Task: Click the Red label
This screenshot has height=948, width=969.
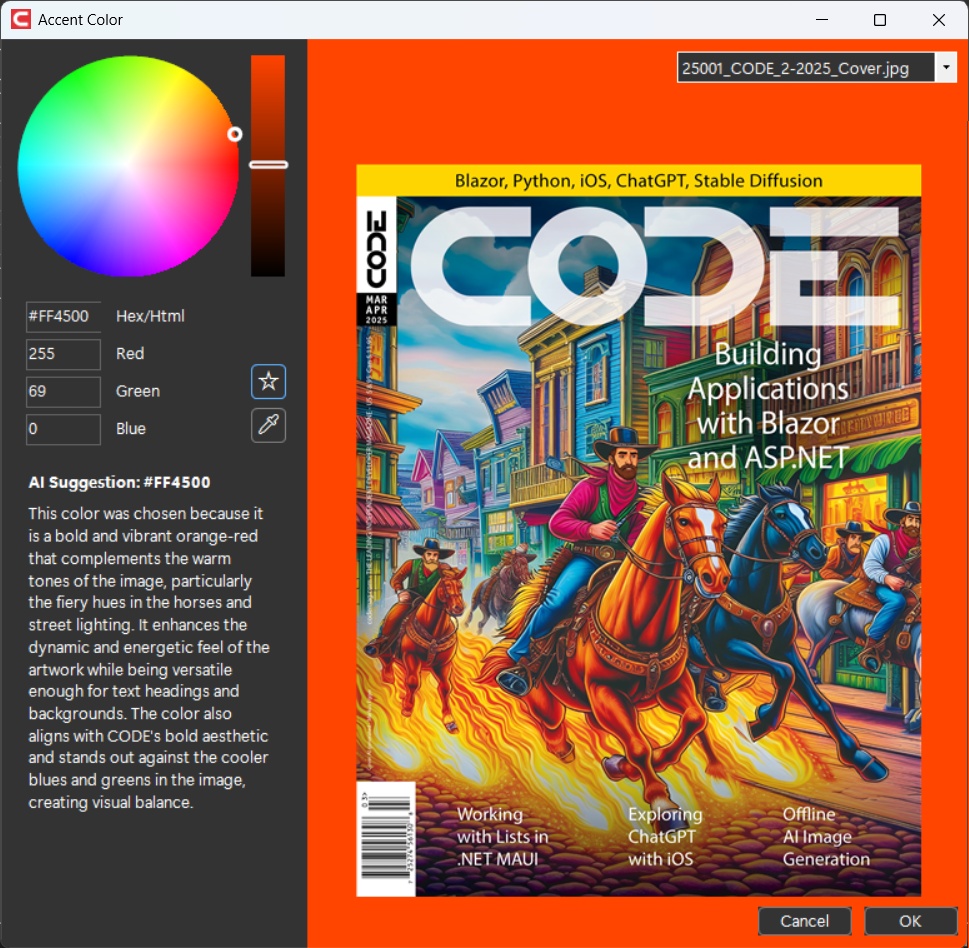Action: pos(130,353)
